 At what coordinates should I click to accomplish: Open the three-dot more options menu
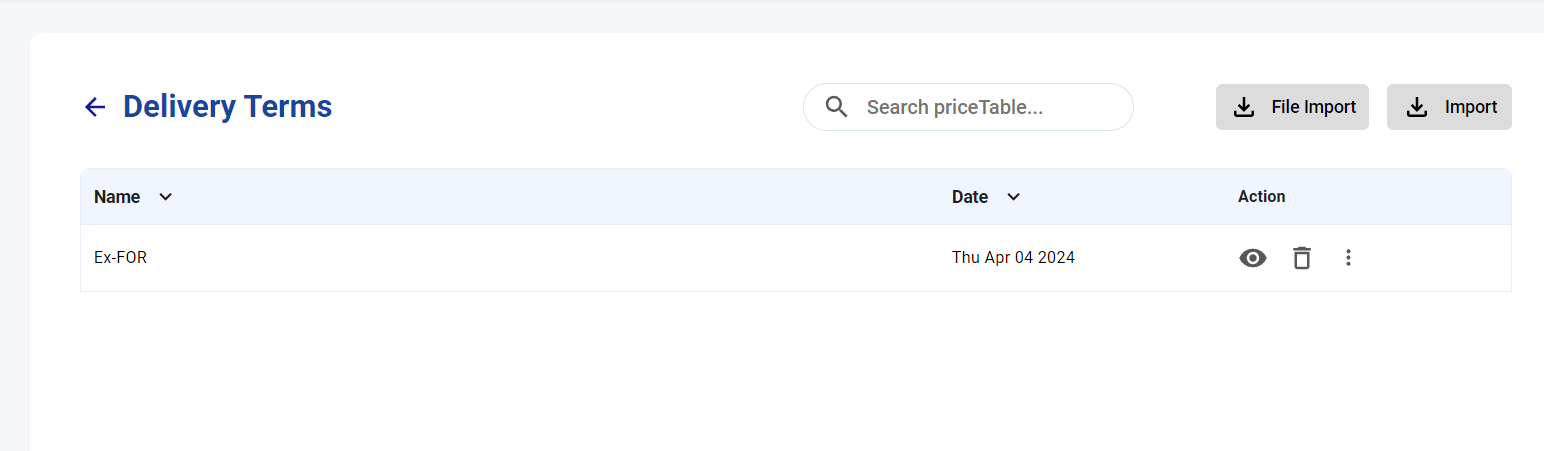(1348, 258)
